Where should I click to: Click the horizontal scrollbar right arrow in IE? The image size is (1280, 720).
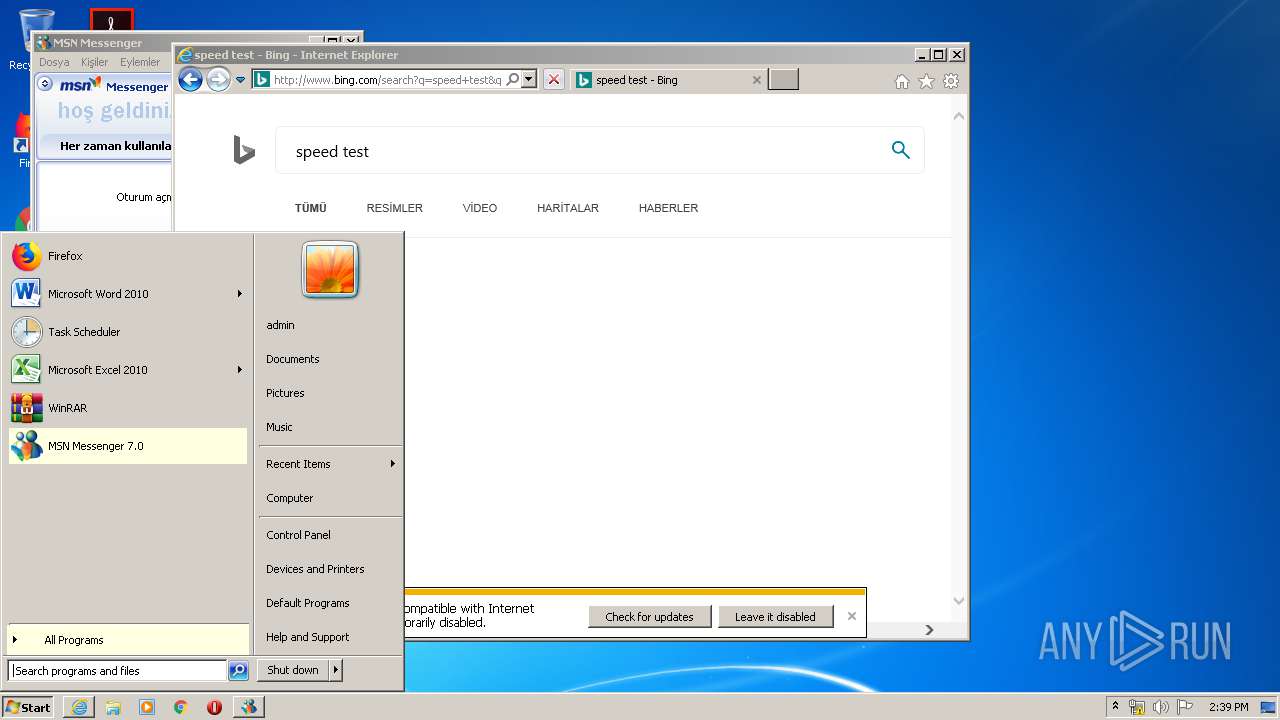[x=929, y=629]
